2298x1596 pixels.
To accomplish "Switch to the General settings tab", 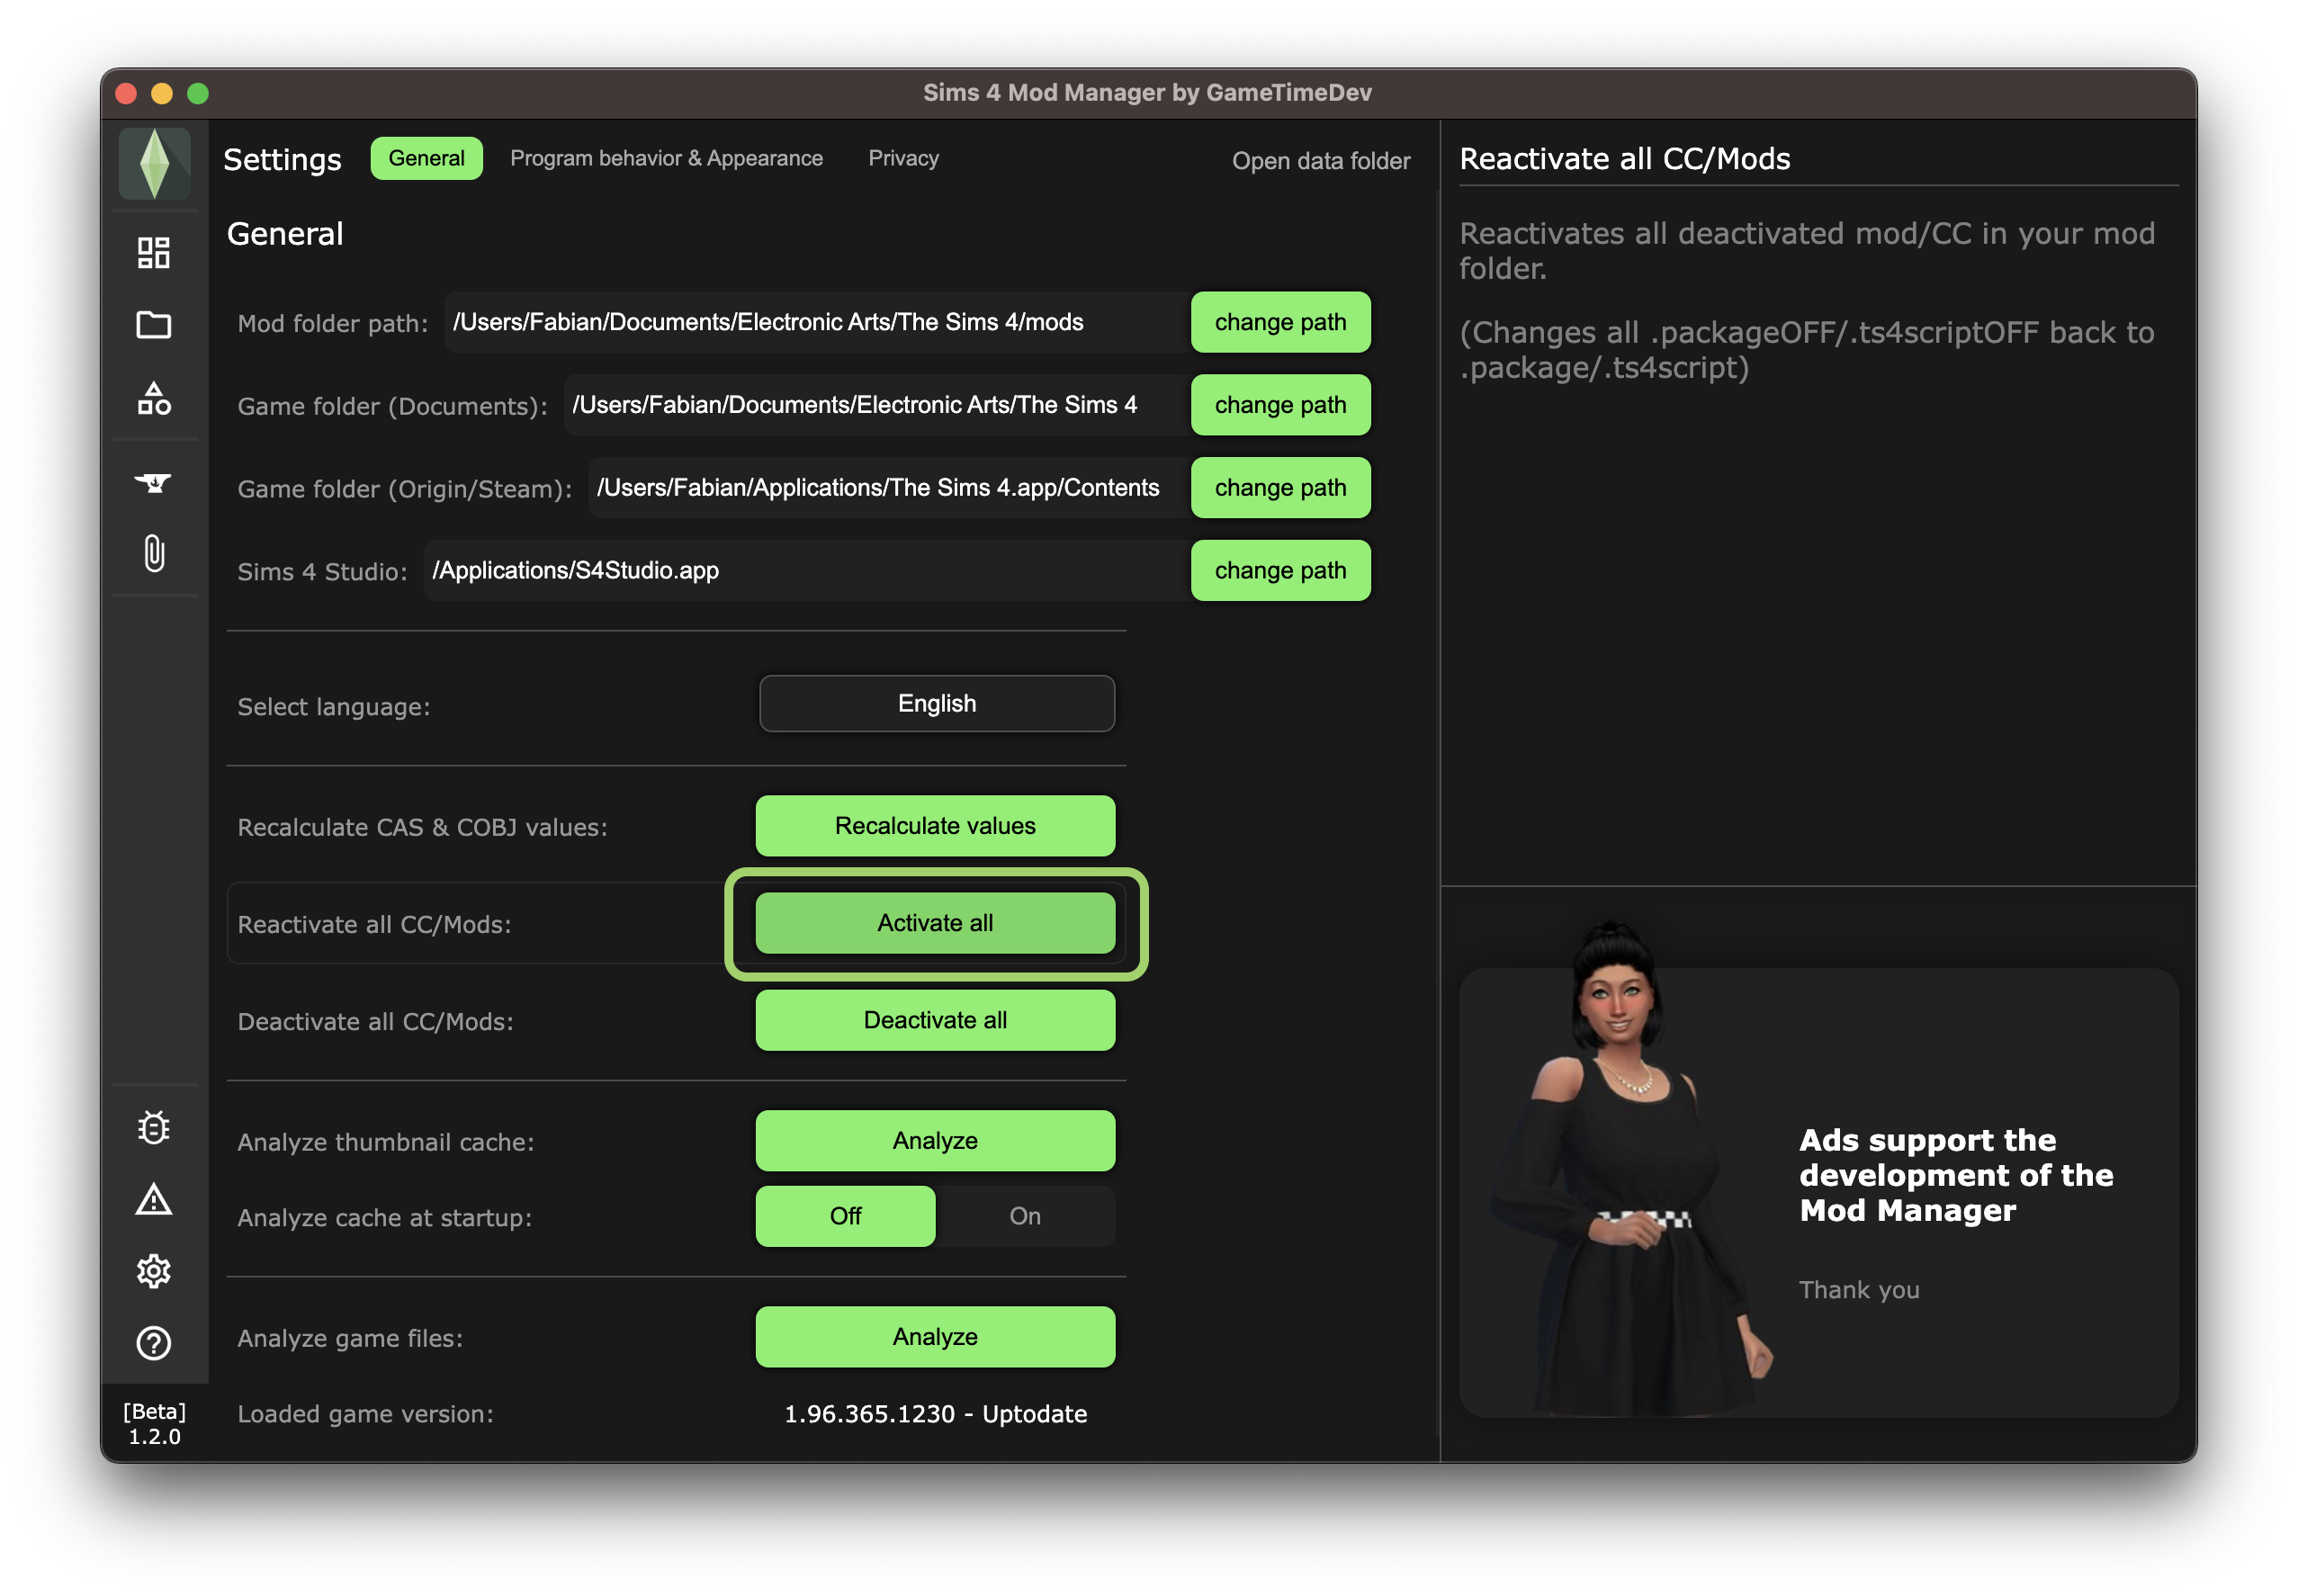I will [426, 158].
